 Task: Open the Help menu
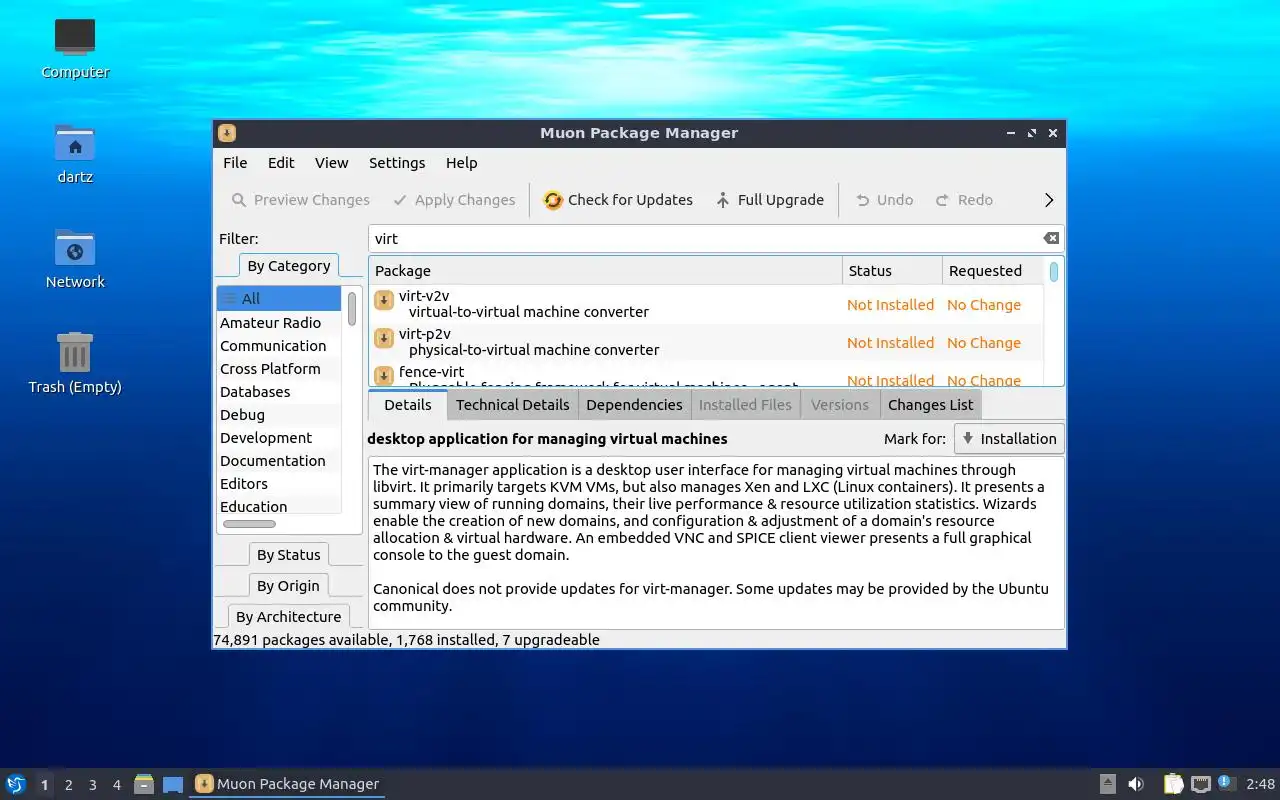[462, 163]
